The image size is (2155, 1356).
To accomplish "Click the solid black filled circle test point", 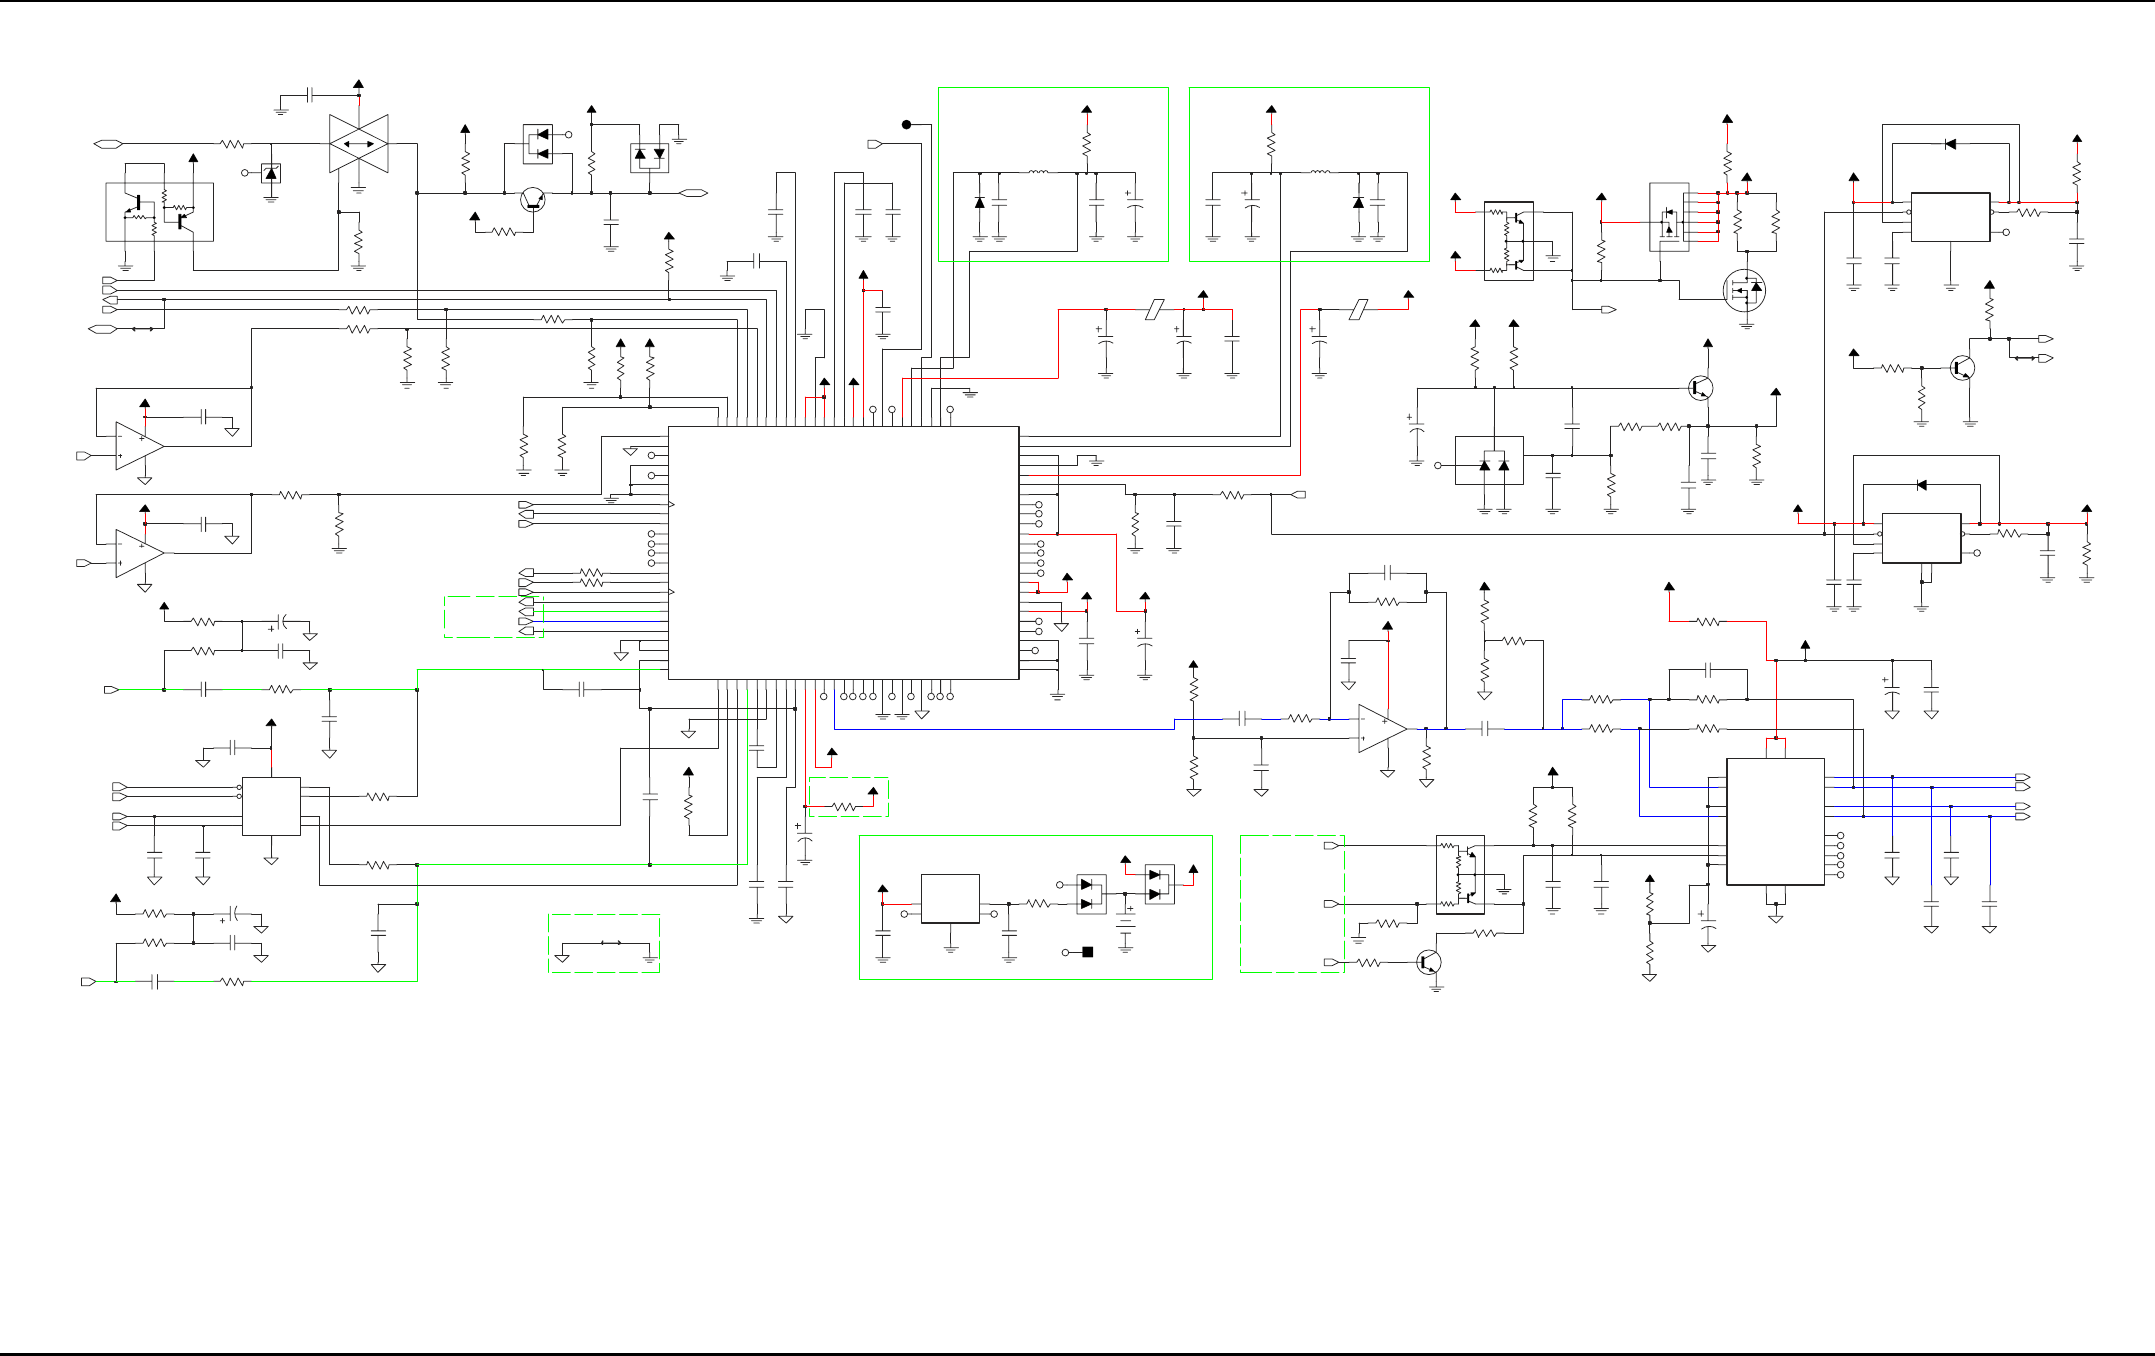I will 906,125.
